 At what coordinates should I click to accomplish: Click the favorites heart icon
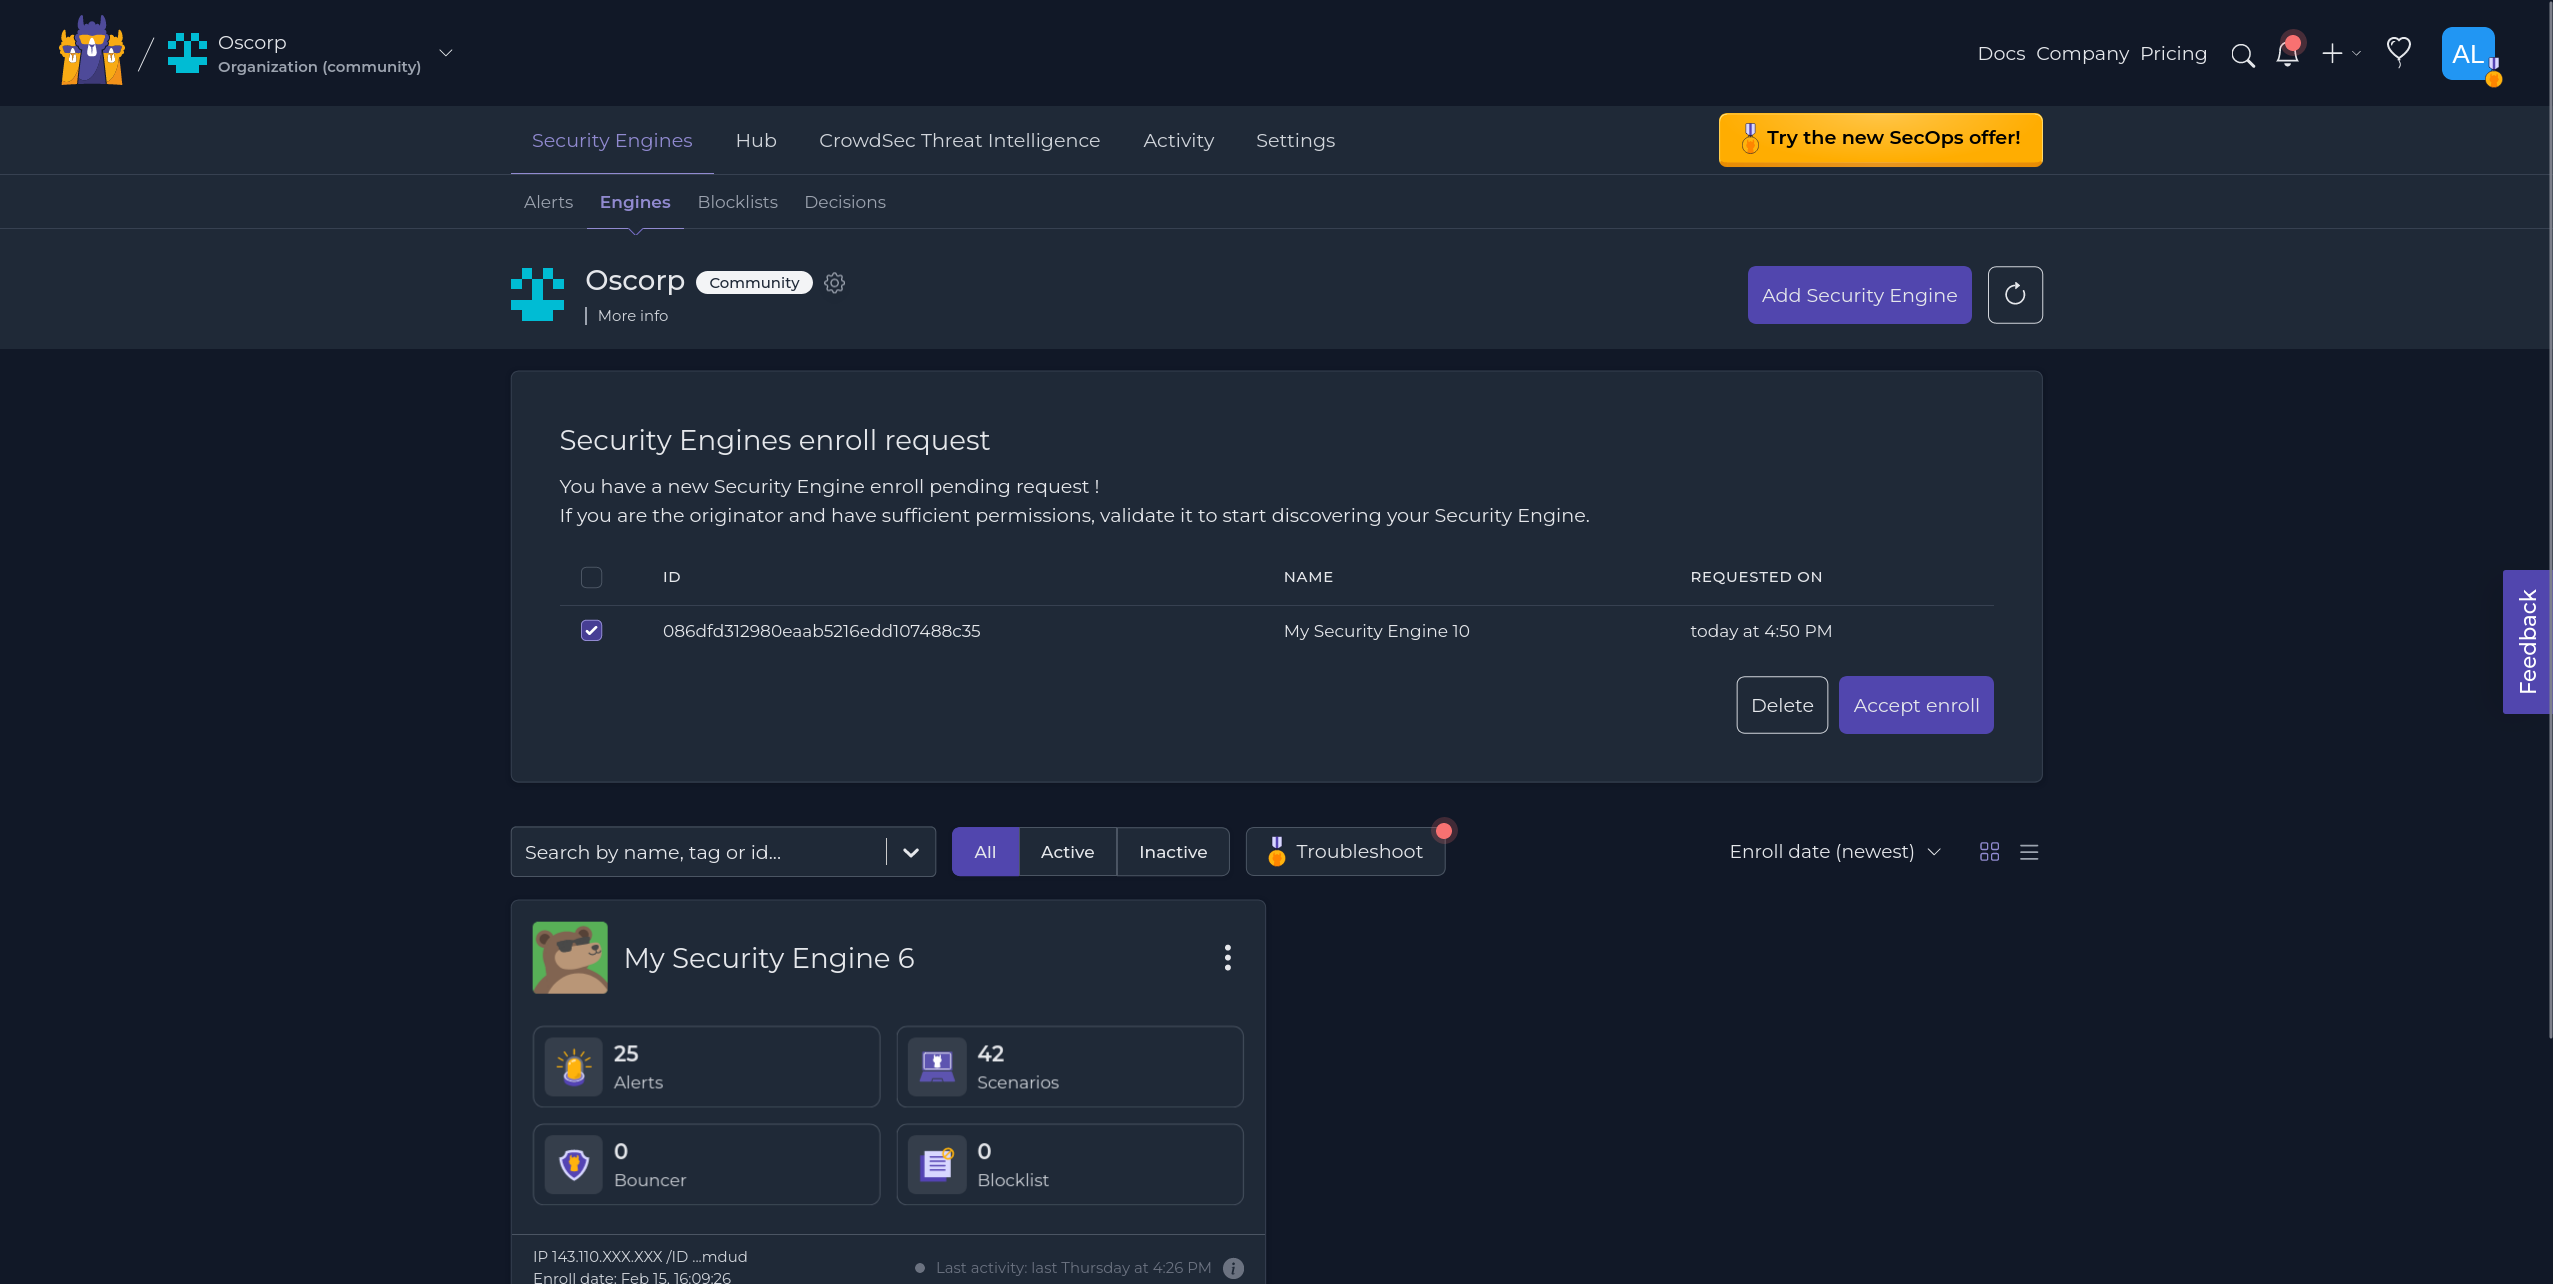coord(2399,53)
